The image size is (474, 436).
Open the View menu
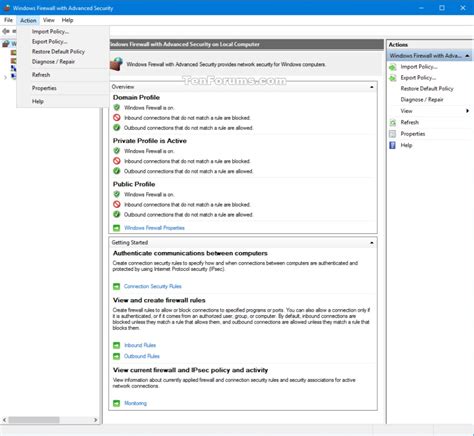click(x=49, y=20)
